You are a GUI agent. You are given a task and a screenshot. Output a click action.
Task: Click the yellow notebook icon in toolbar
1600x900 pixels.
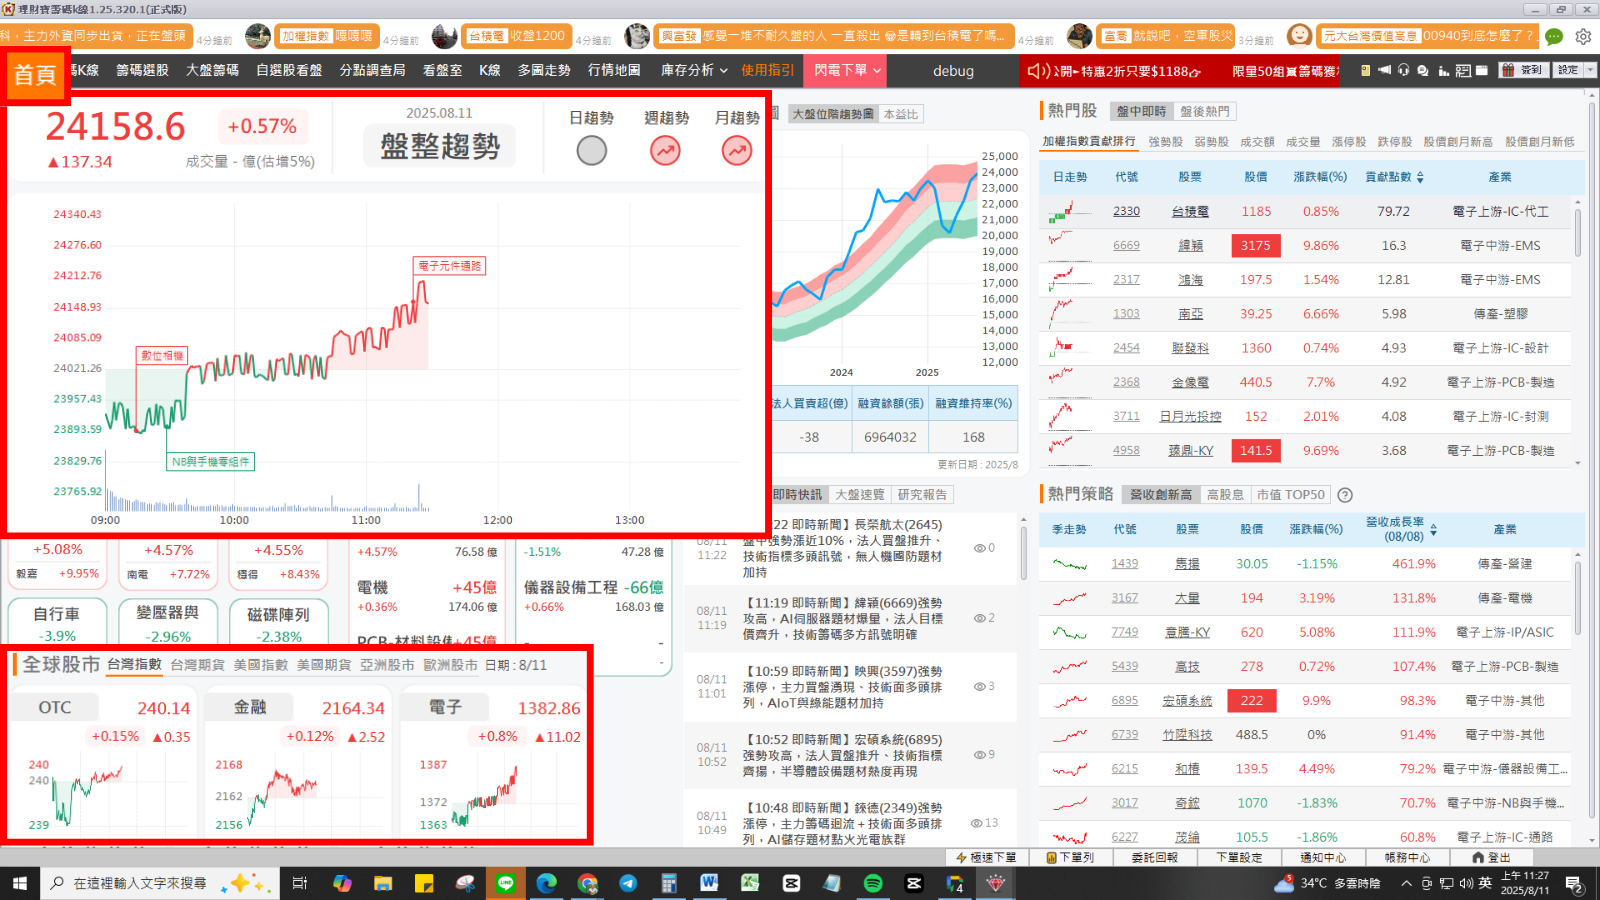pyautogui.click(x=1366, y=71)
